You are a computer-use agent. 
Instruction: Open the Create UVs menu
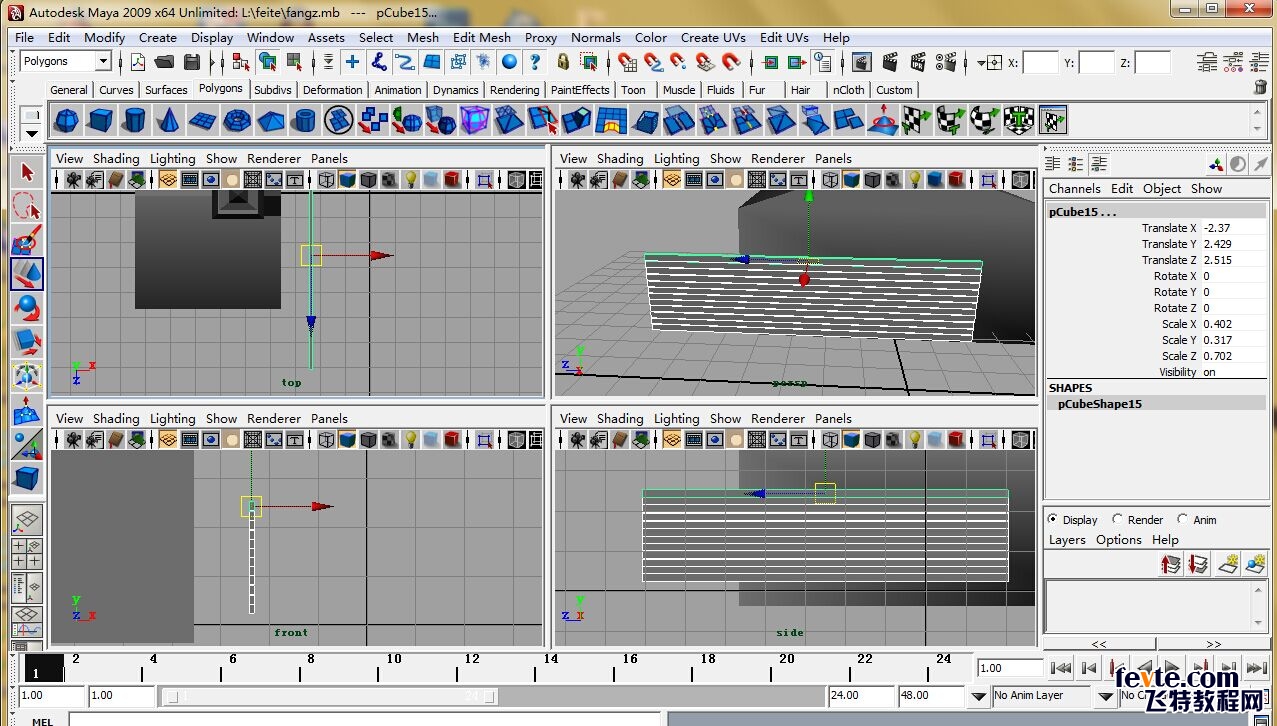click(714, 38)
